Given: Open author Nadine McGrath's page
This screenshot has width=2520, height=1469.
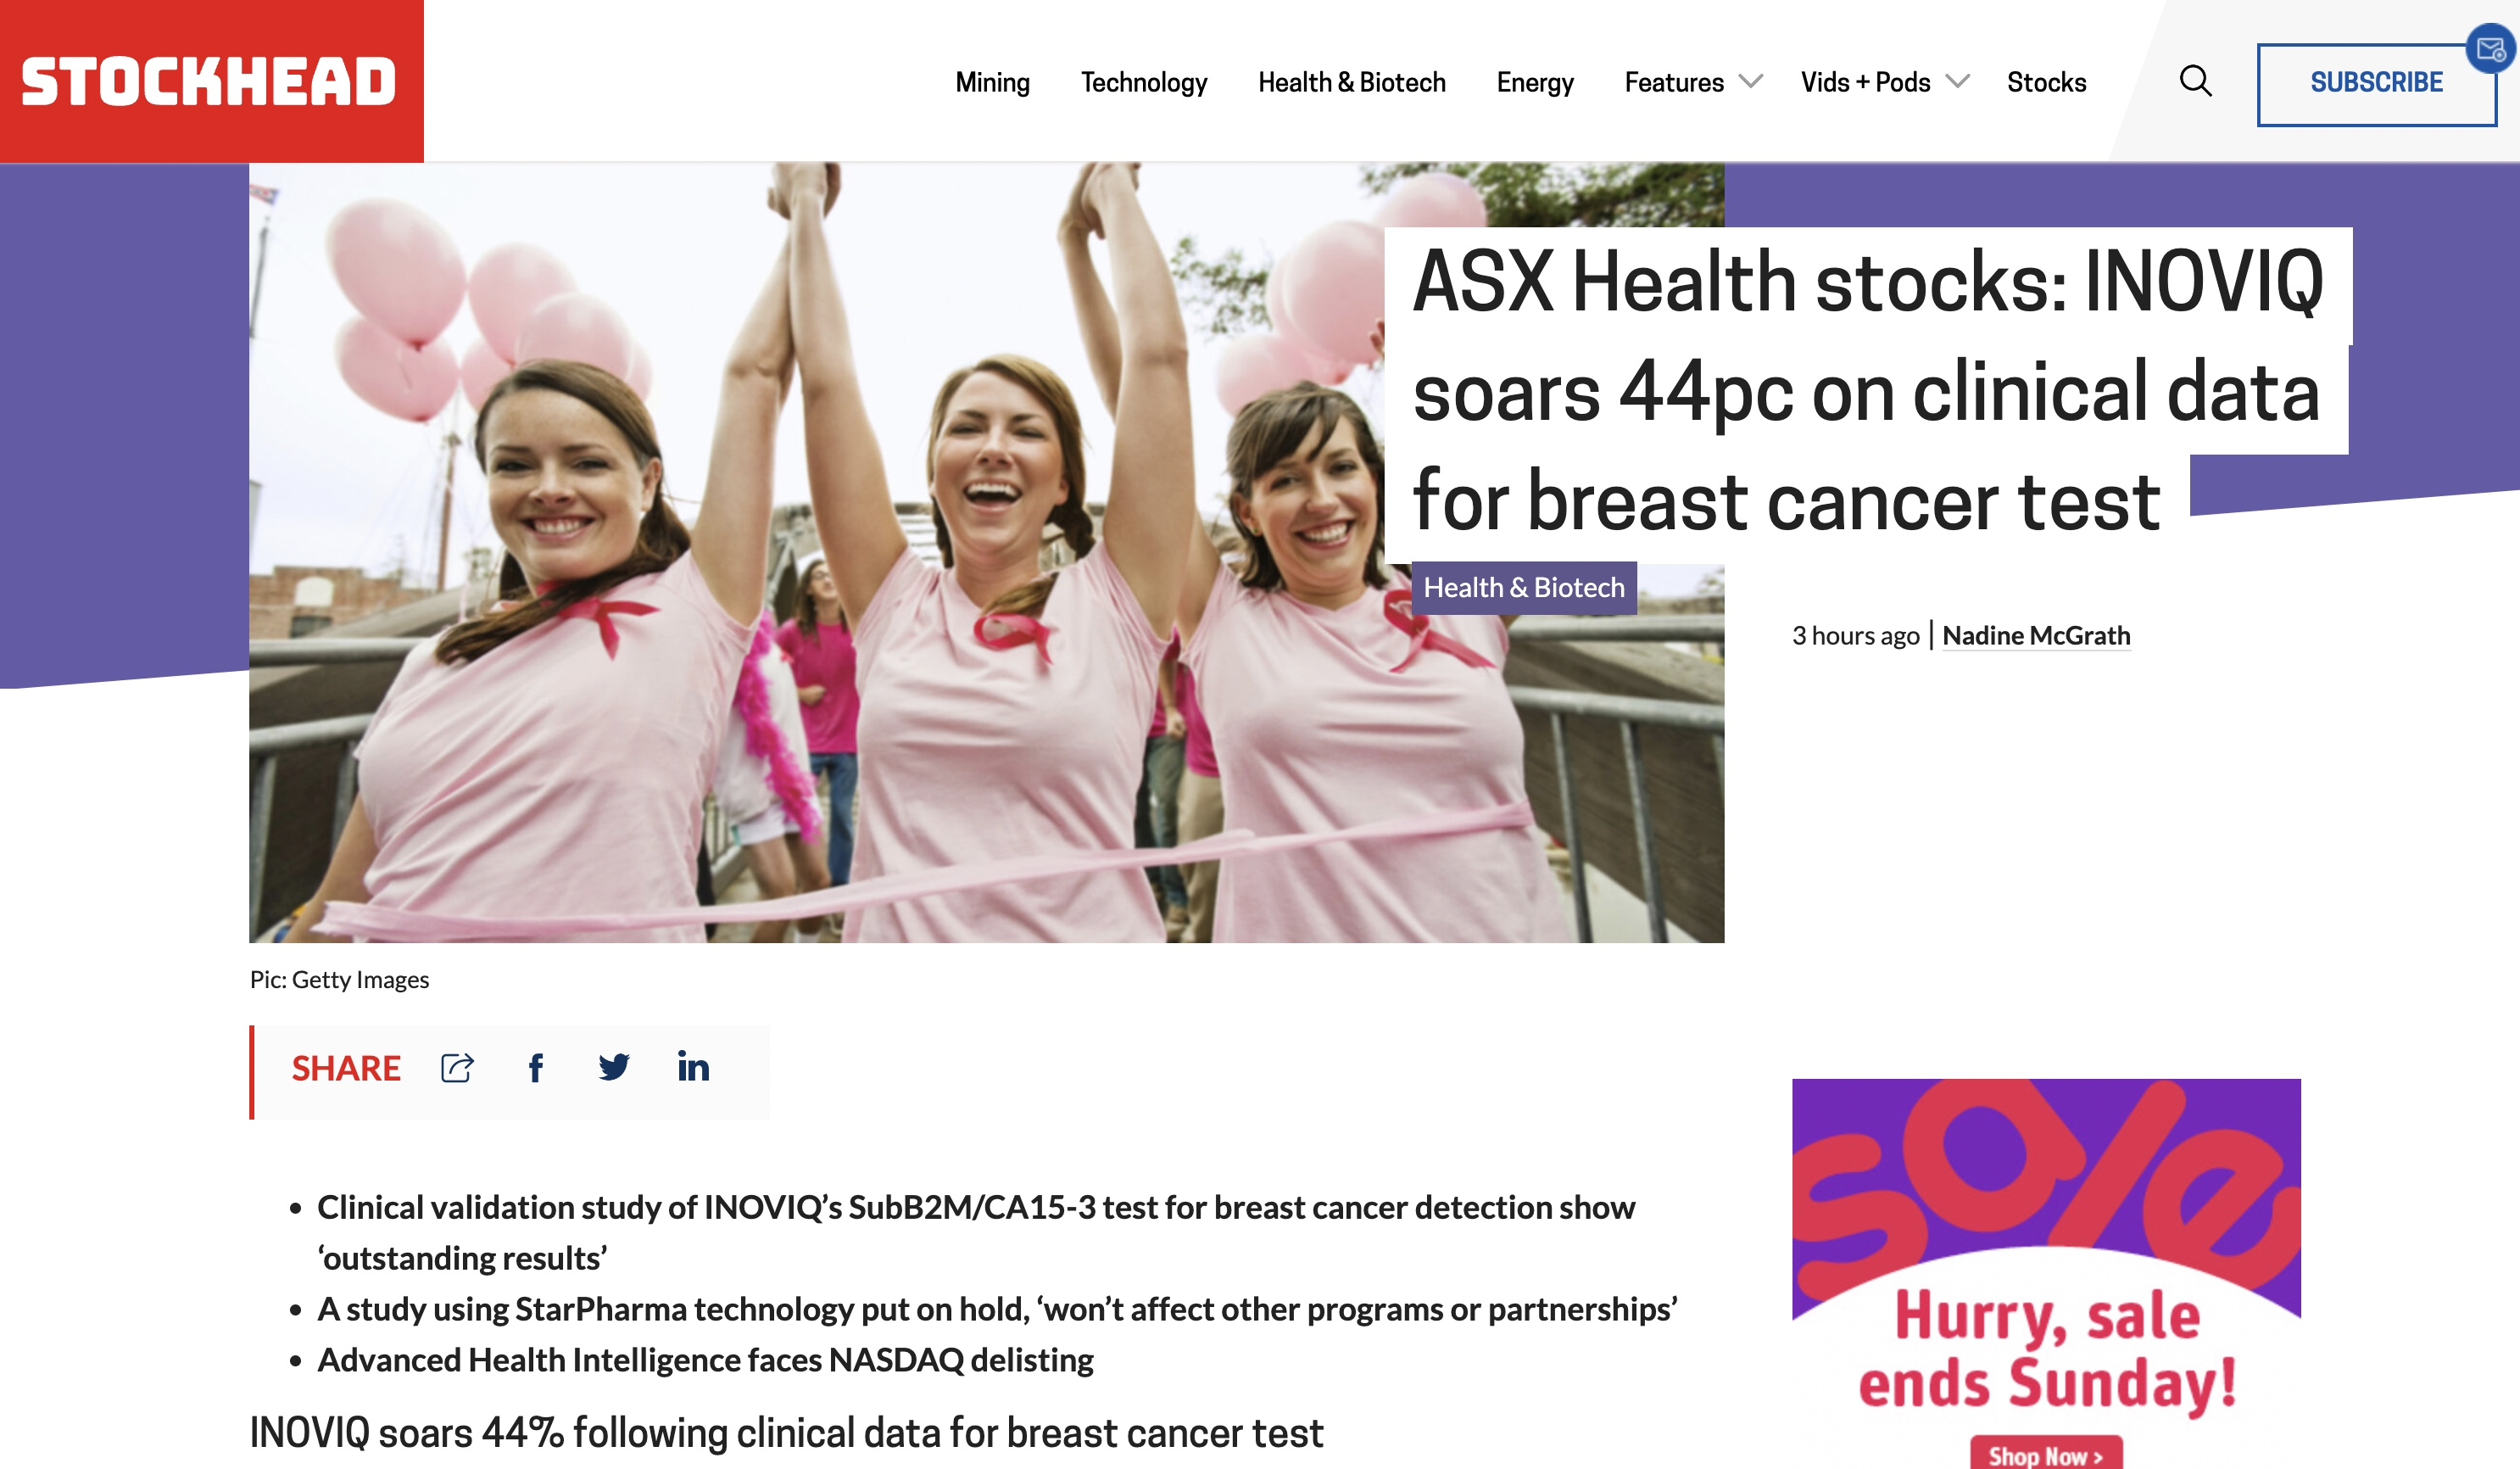Looking at the screenshot, I should (2036, 635).
